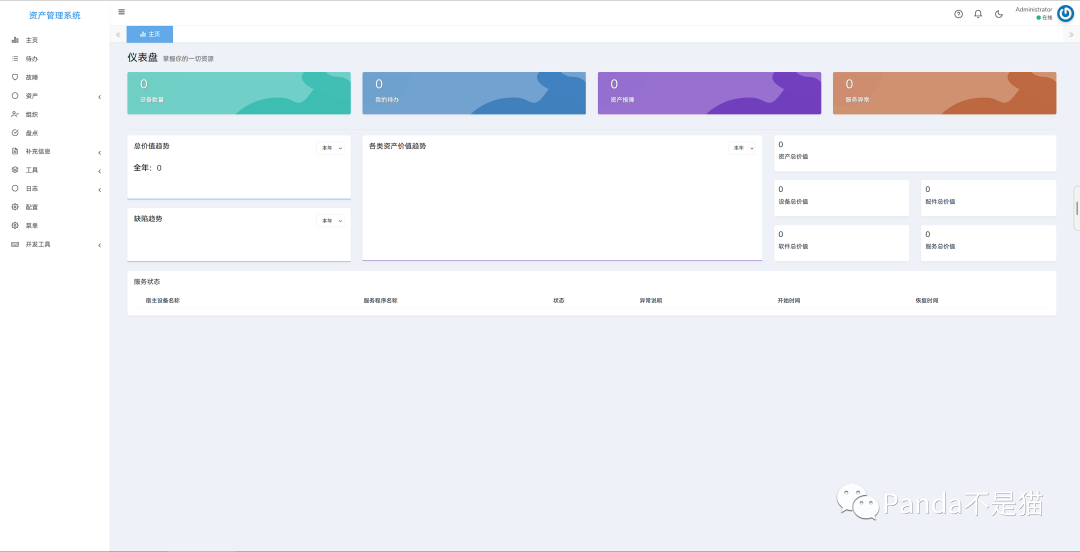Open the help question-mark icon
Screen dimensions: 1080x552
(958, 14)
